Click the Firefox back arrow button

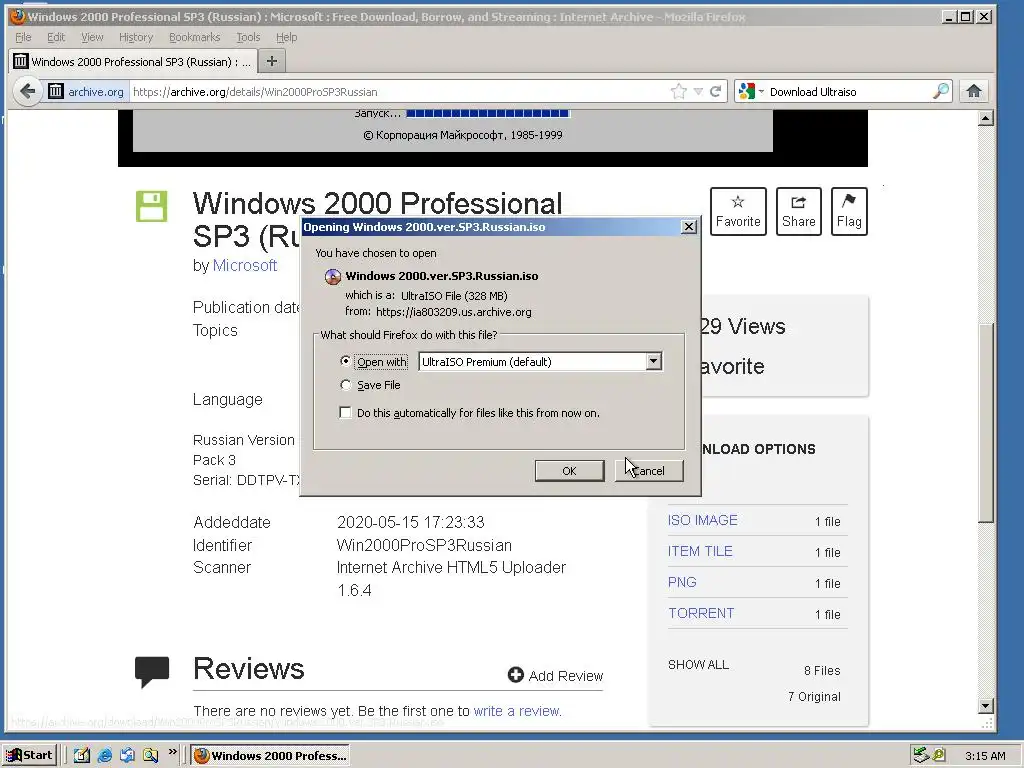coord(27,91)
